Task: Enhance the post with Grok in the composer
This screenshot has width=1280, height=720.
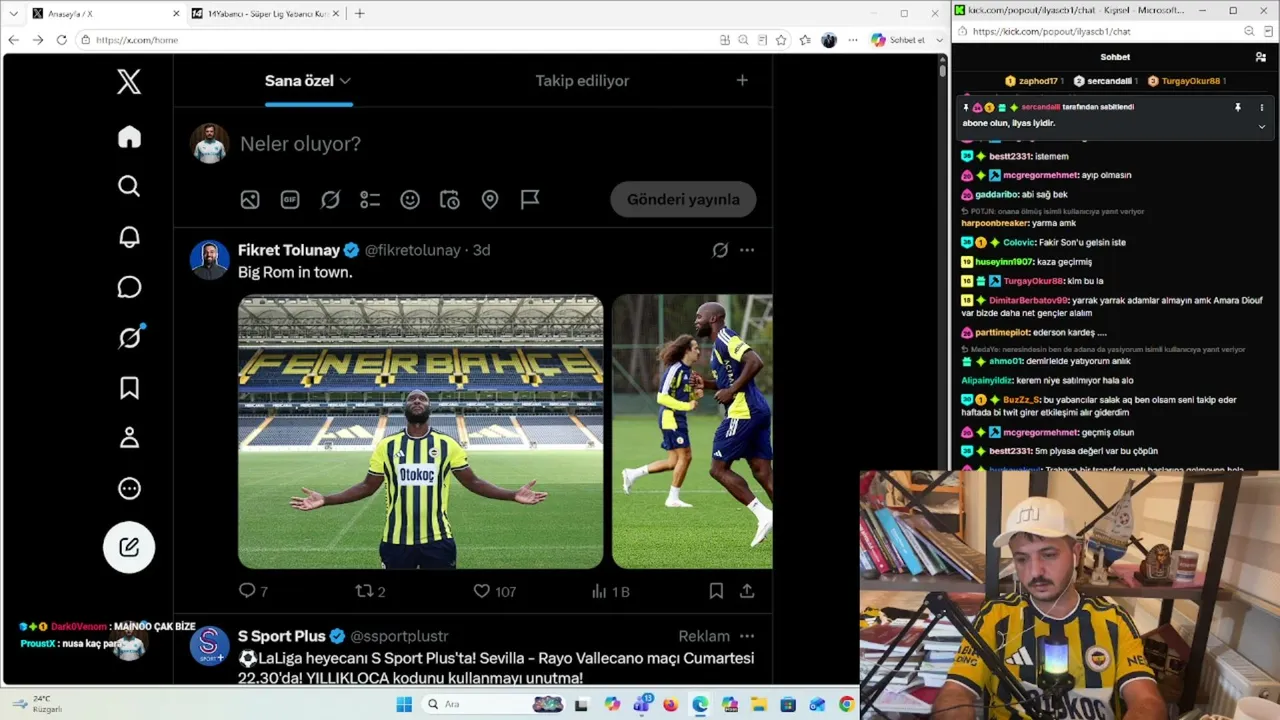Action: coord(330,200)
